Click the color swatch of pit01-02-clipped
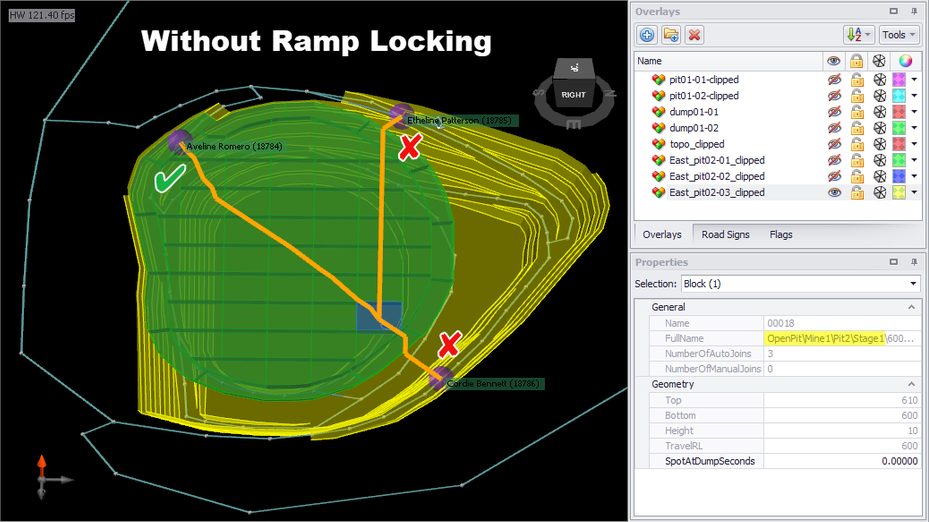The image size is (929, 522). [x=899, y=96]
